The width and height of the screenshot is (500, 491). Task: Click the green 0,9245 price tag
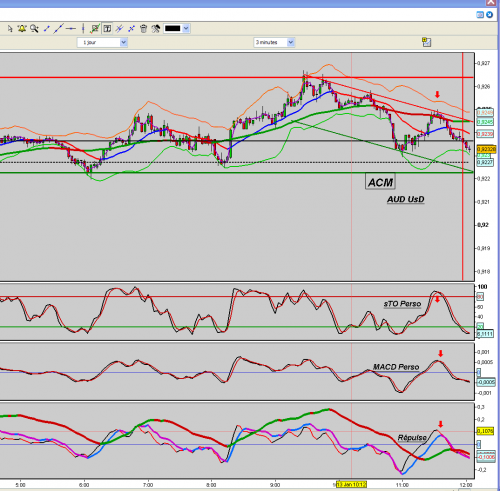pos(485,122)
